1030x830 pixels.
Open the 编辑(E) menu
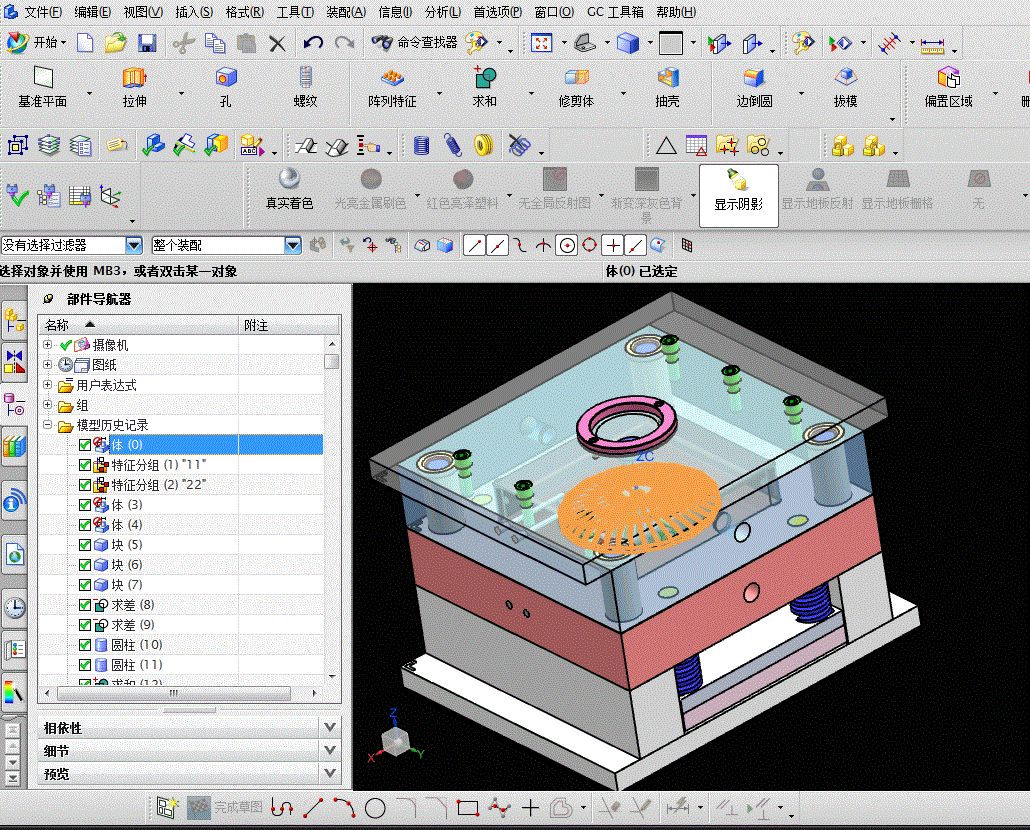(93, 12)
